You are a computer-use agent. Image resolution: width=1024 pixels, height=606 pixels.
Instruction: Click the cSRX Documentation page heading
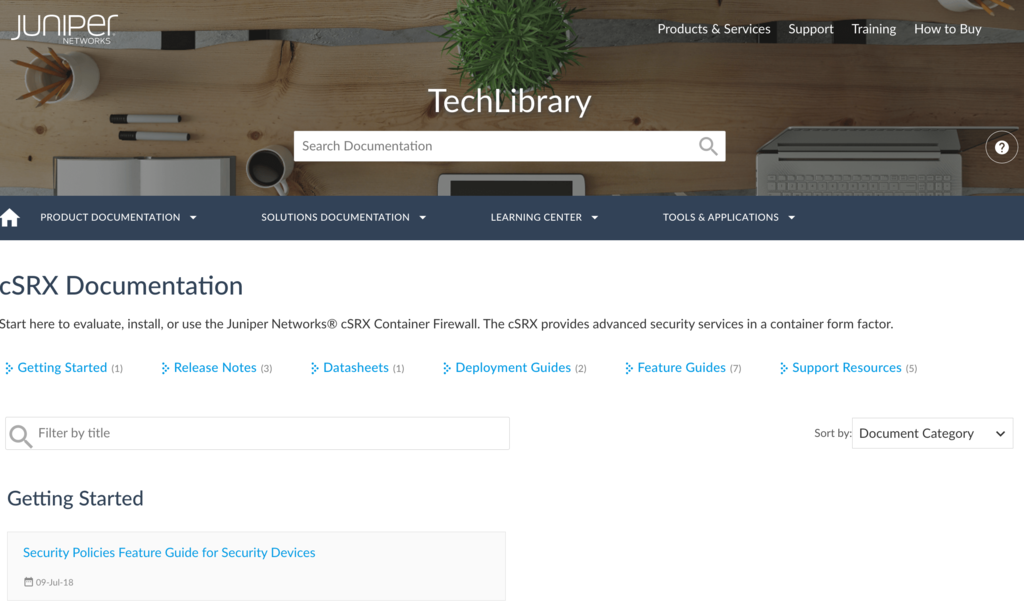pyautogui.click(x=121, y=286)
